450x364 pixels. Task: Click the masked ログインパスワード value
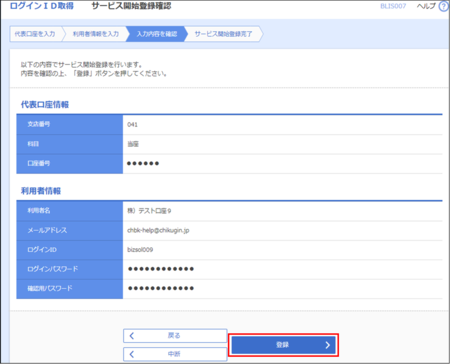tap(161, 269)
